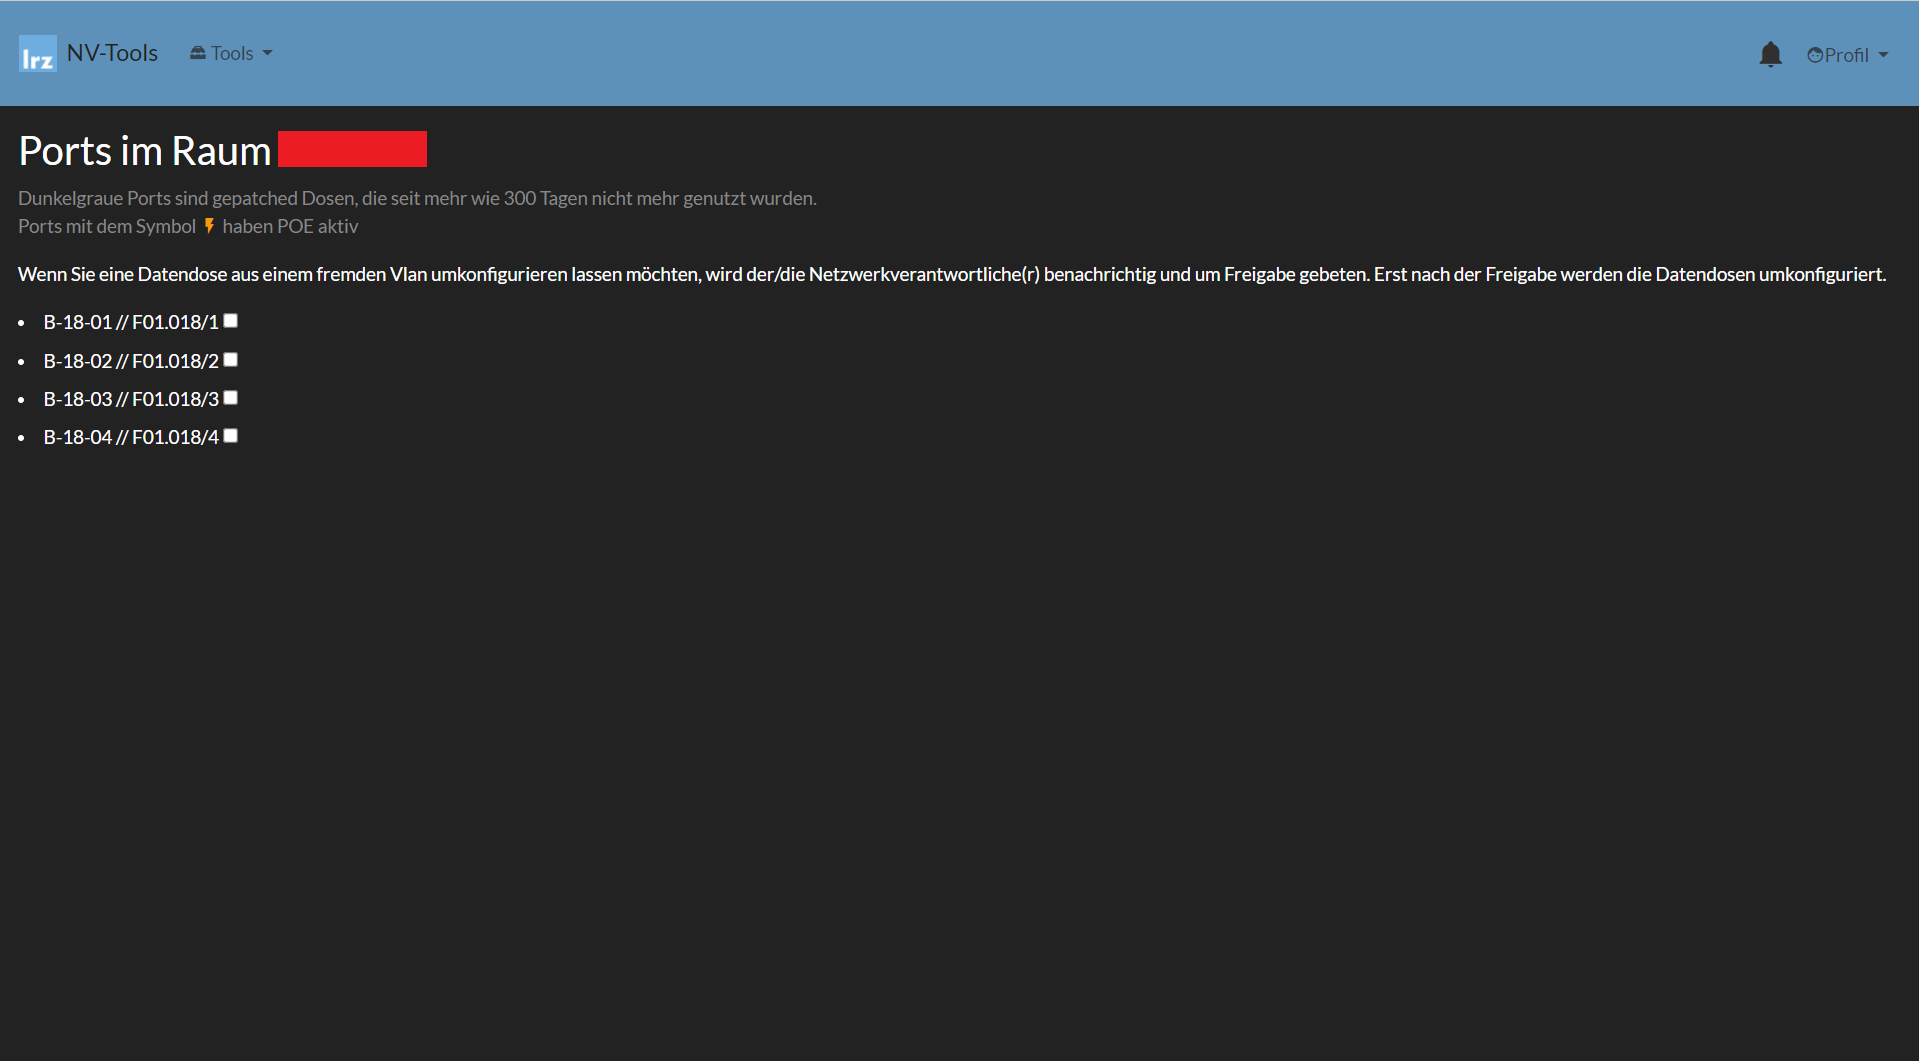Viewport: 1919px width, 1061px height.
Task: Expand the Profil dropdown arrow
Action: [x=1883, y=56]
